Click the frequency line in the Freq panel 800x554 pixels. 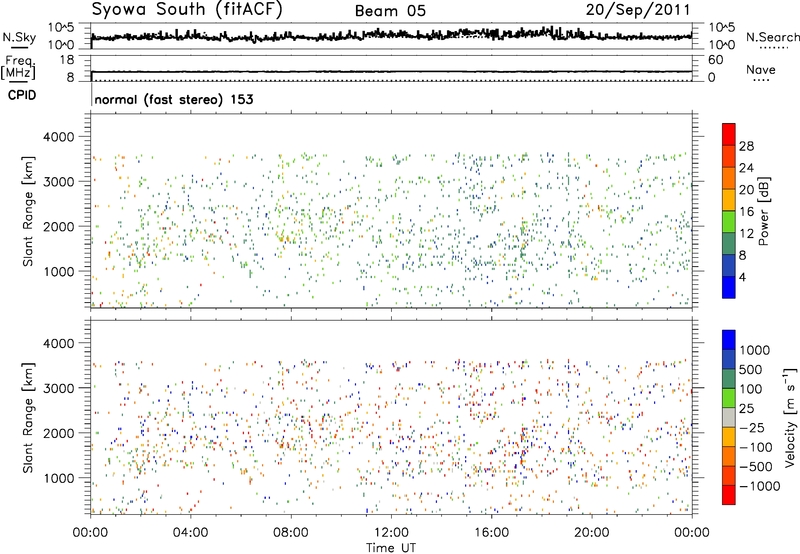[391, 71]
